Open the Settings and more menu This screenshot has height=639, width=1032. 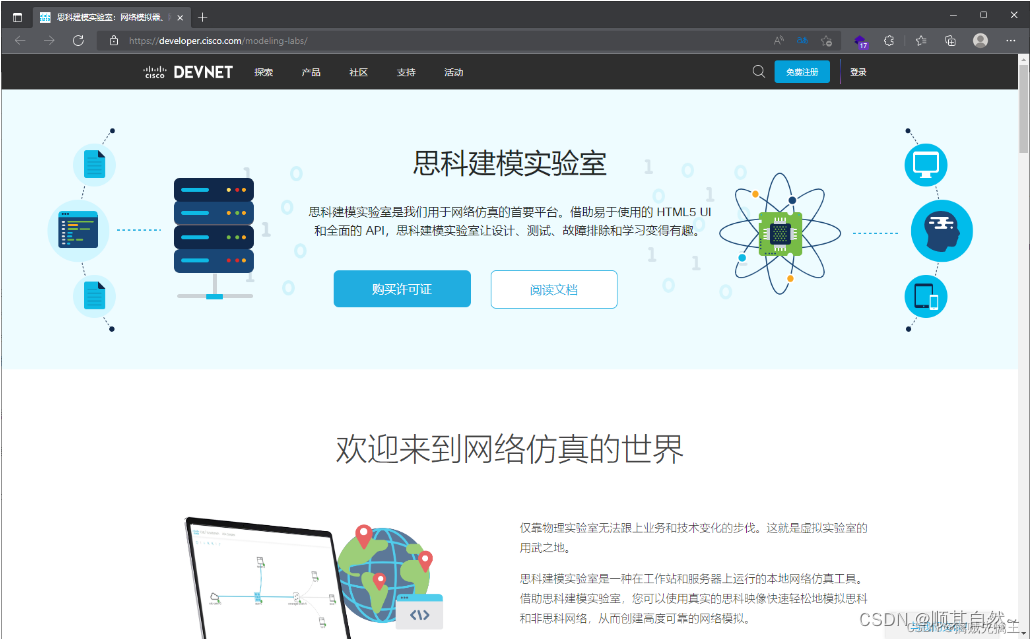coord(1011,41)
